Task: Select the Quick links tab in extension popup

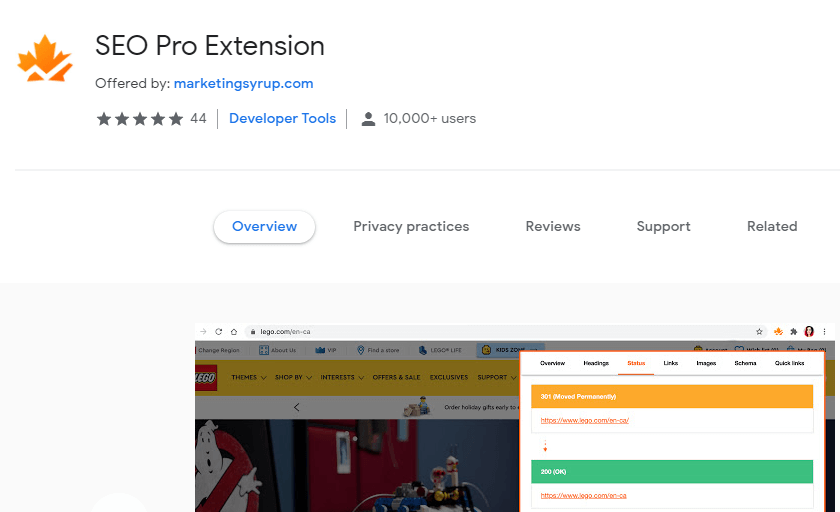Action: pos(789,363)
